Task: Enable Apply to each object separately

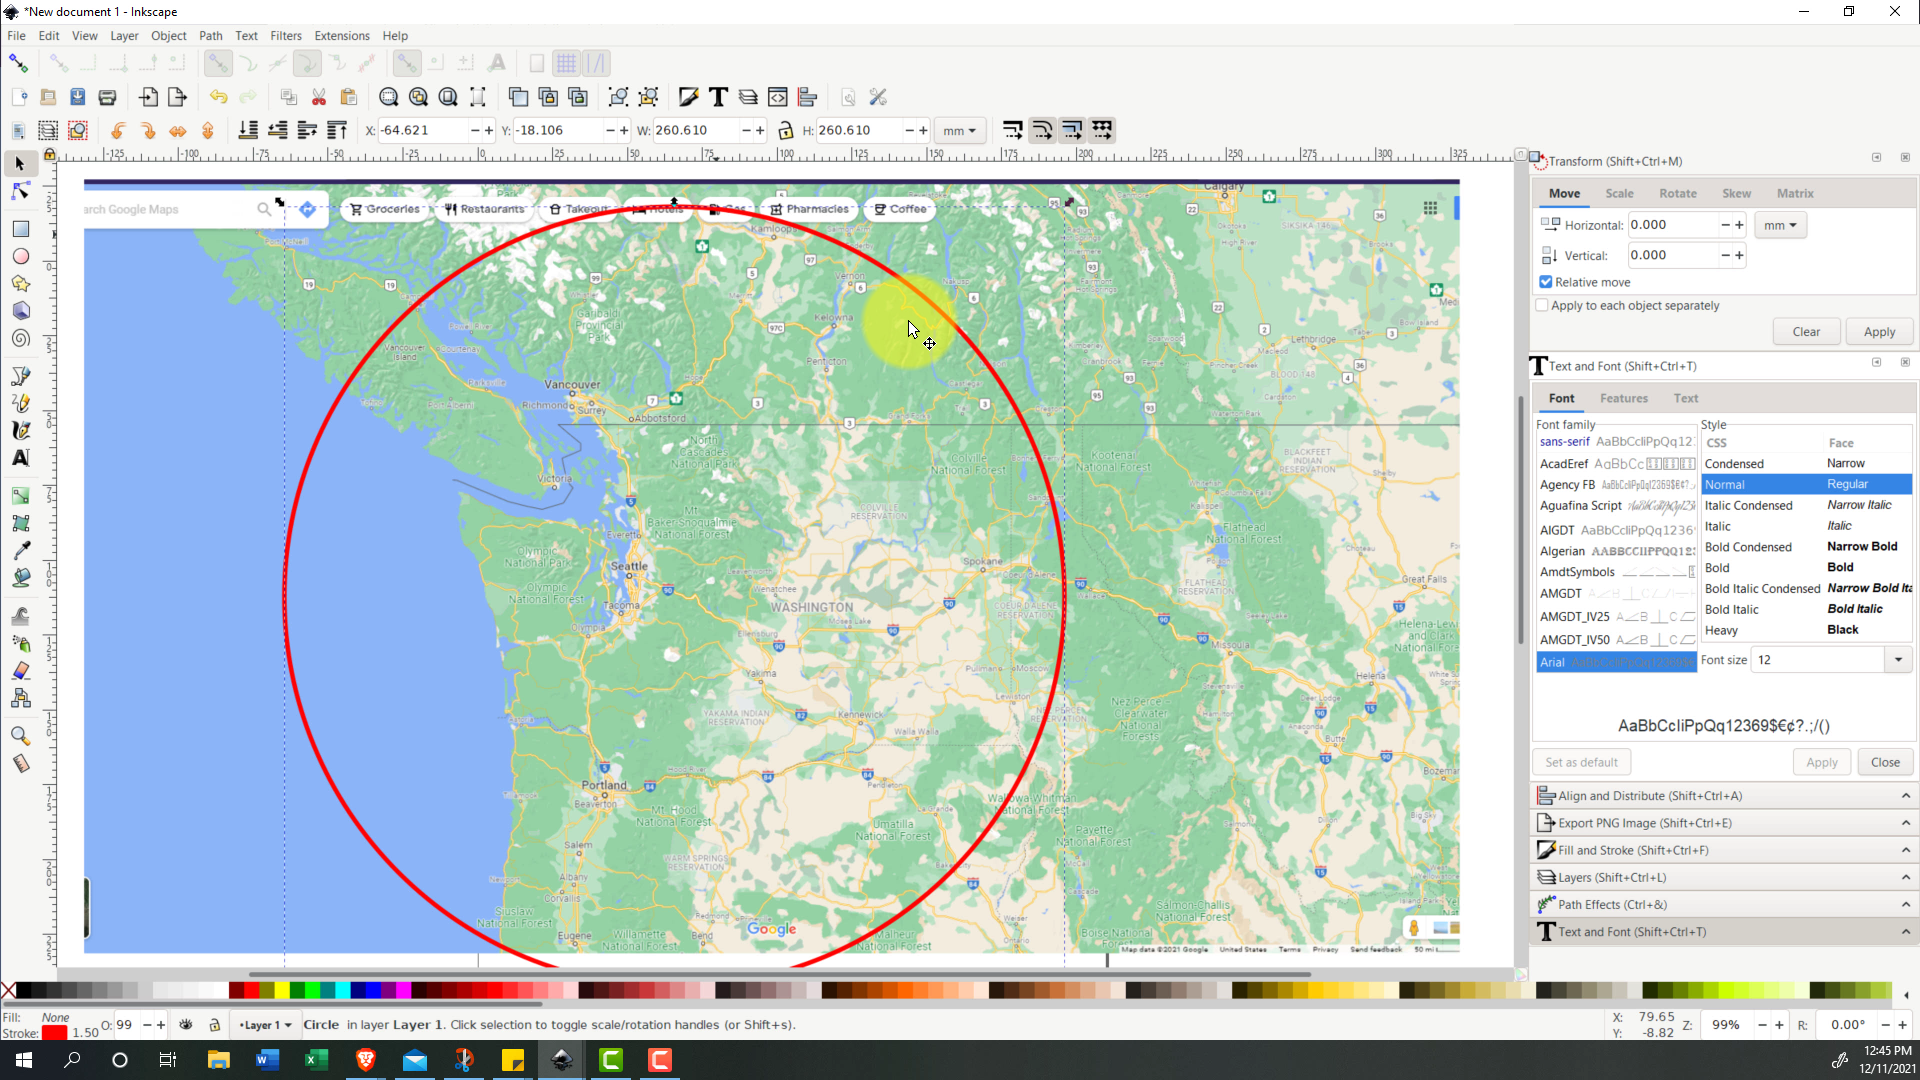Action: [x=1542, y=306]
